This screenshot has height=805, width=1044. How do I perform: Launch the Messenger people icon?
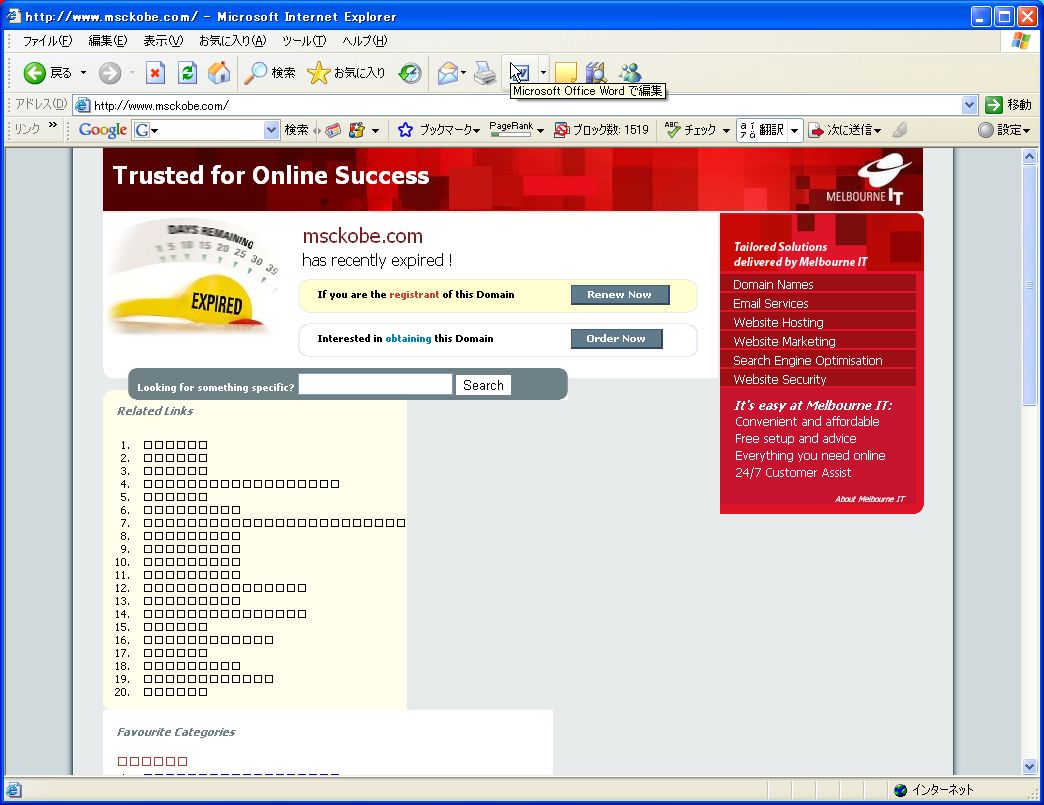(630, 72)
